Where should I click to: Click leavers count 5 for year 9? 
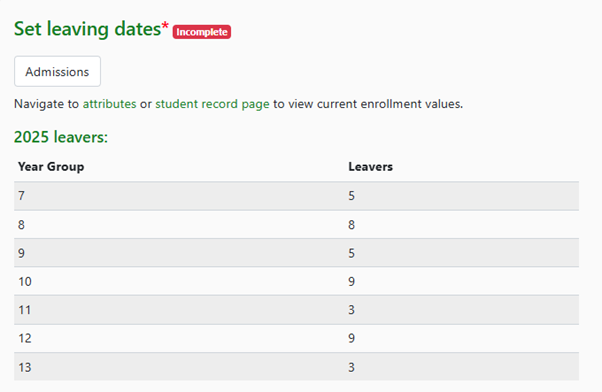(462, 253)
